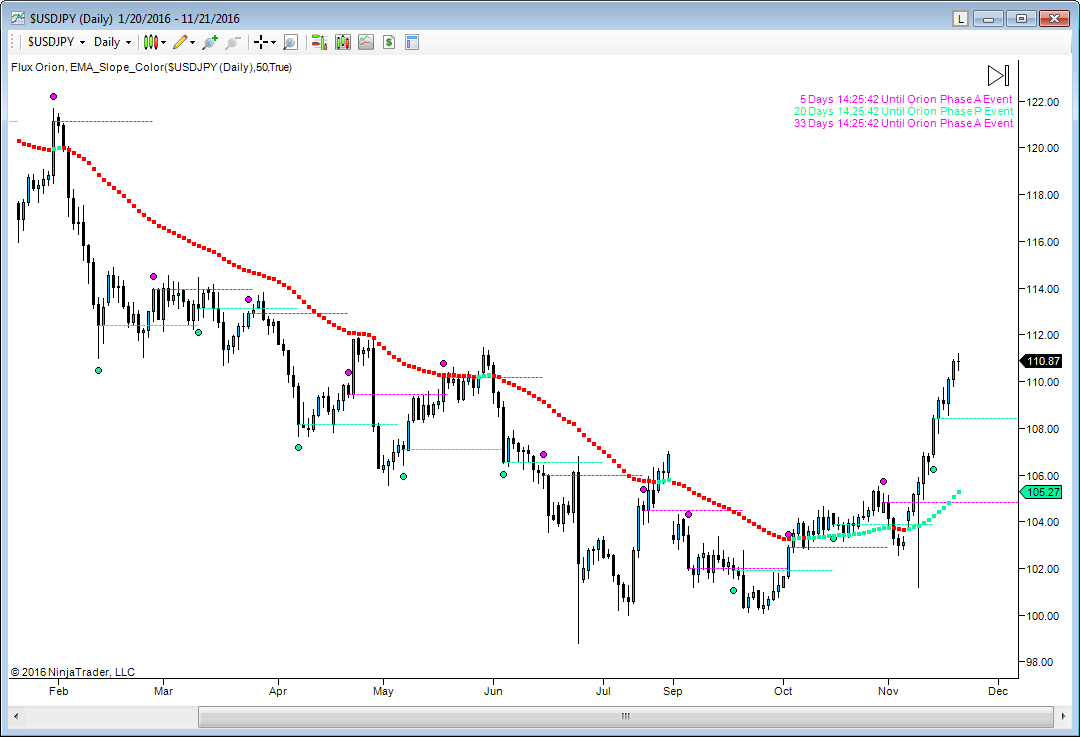Expand the drawing tools dropdown arrow
This screenshot has width=1080, height=737.
click(x=193, y=43)
